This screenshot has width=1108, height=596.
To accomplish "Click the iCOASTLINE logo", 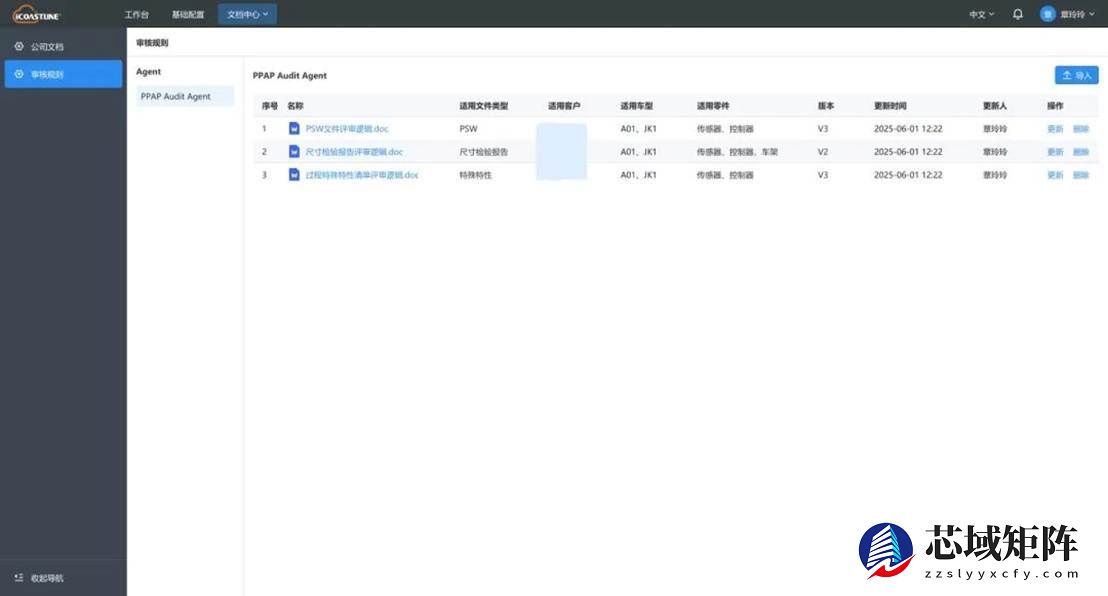I will point(35,13).
